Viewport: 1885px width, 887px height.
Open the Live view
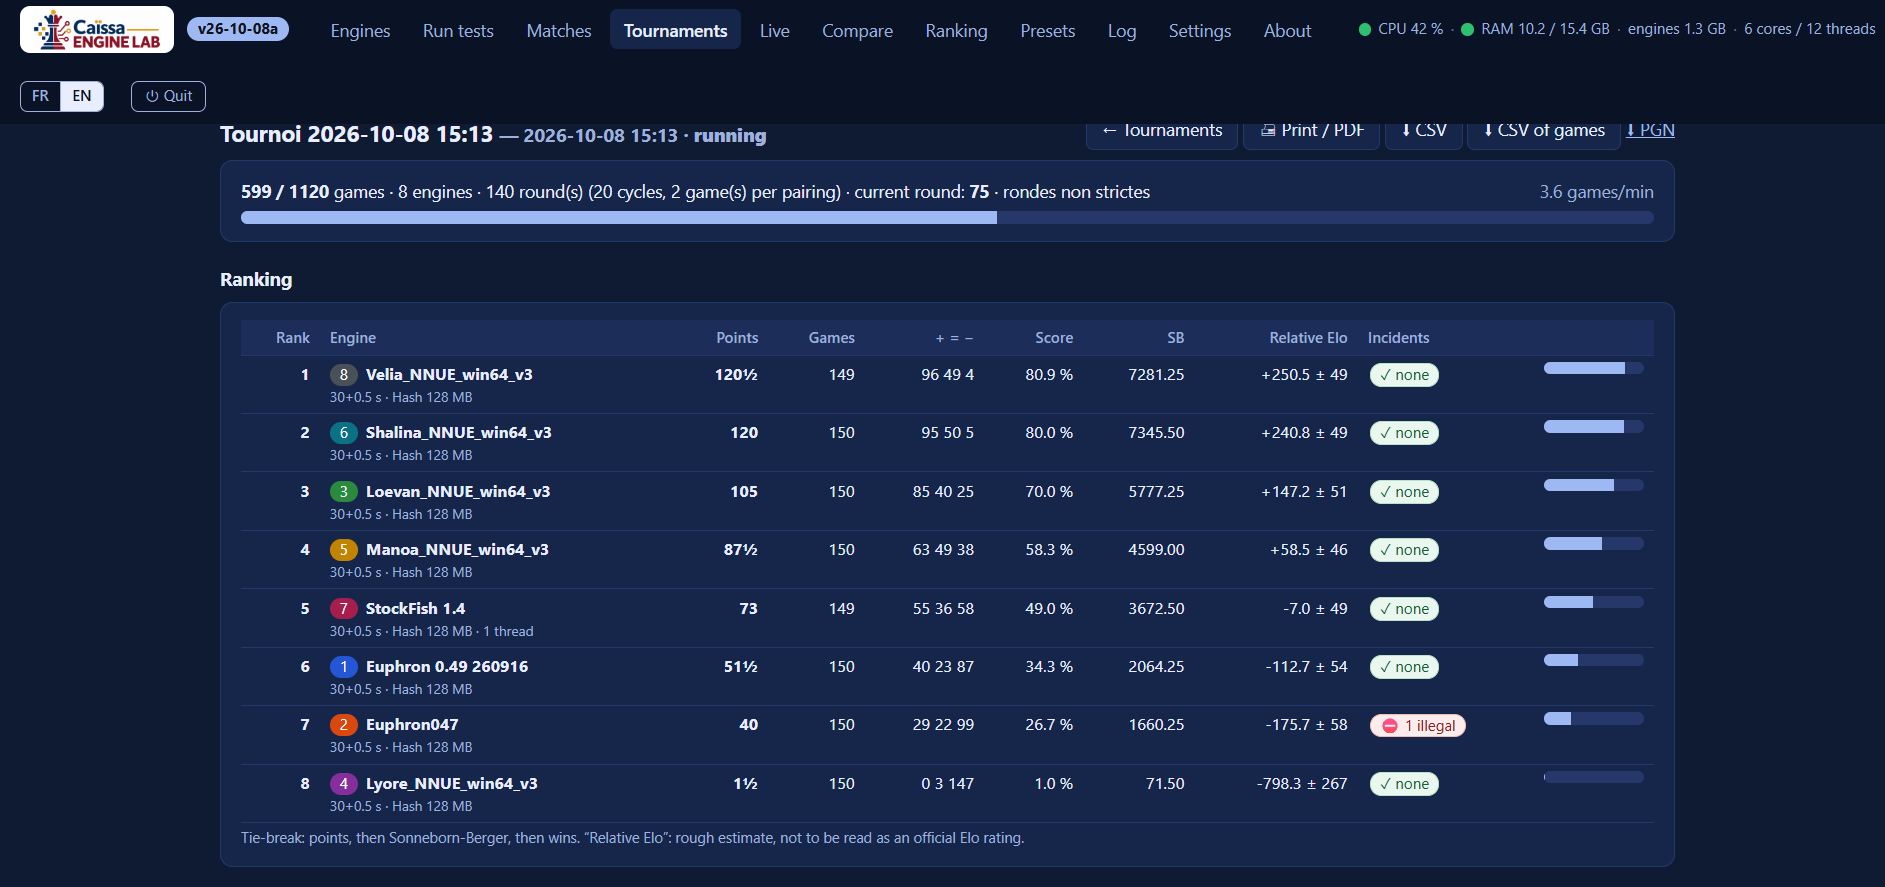click(774, 31)
